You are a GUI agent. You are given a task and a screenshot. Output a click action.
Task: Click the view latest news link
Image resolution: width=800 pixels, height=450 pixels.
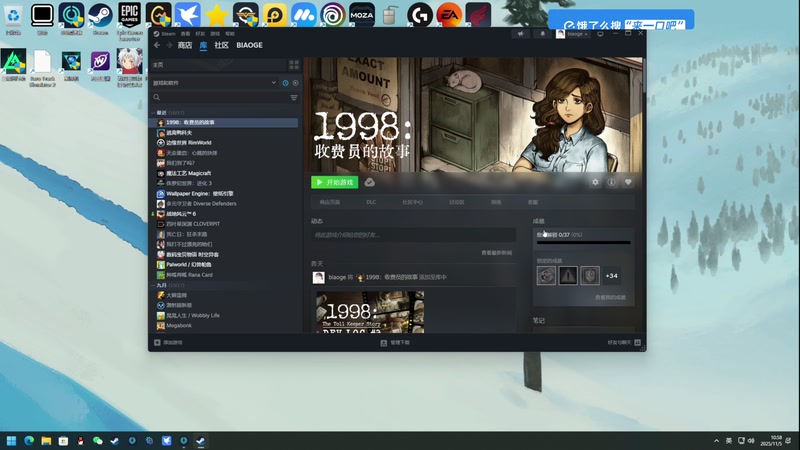click(x=496, y=253)
